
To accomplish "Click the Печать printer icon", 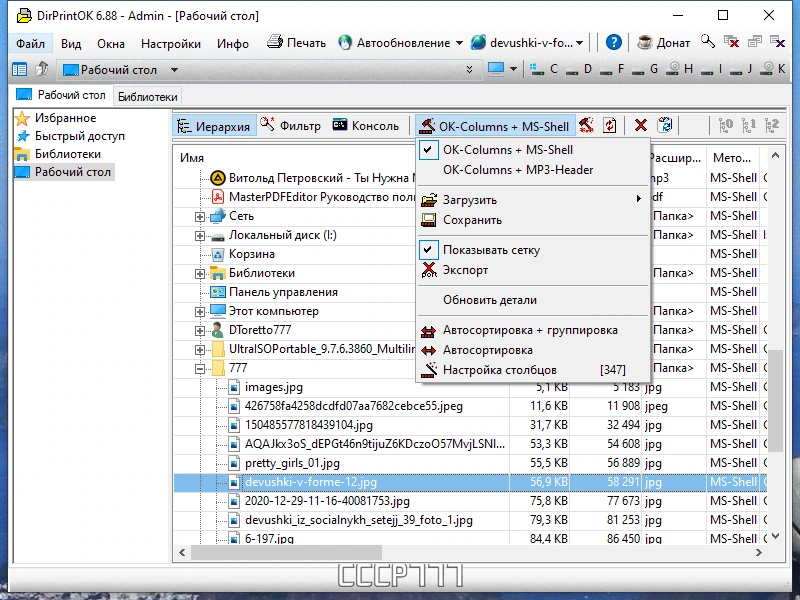I will 275,42.
